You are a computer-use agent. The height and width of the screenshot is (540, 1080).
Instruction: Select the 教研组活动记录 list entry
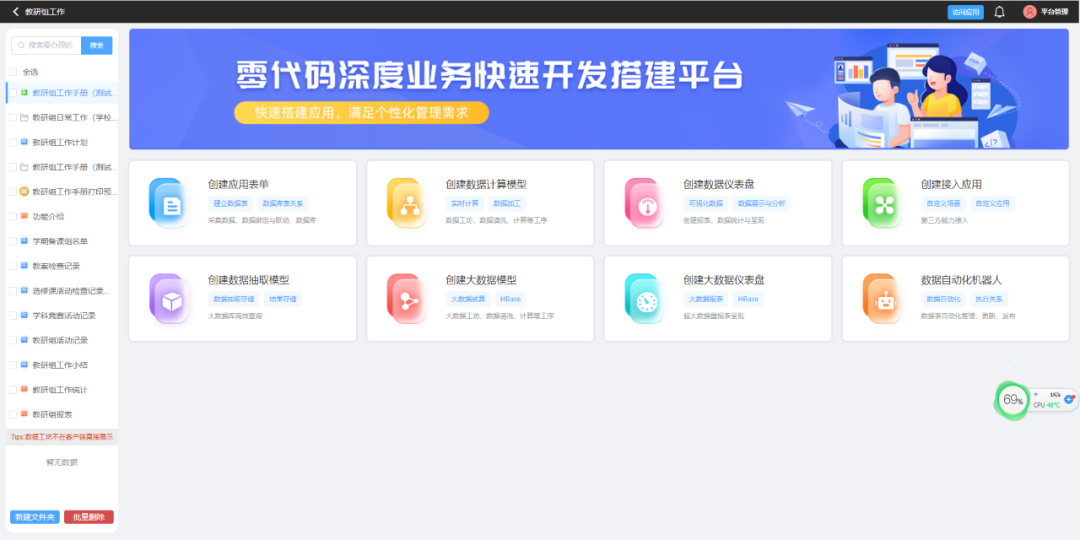click(x=62, y=340)
